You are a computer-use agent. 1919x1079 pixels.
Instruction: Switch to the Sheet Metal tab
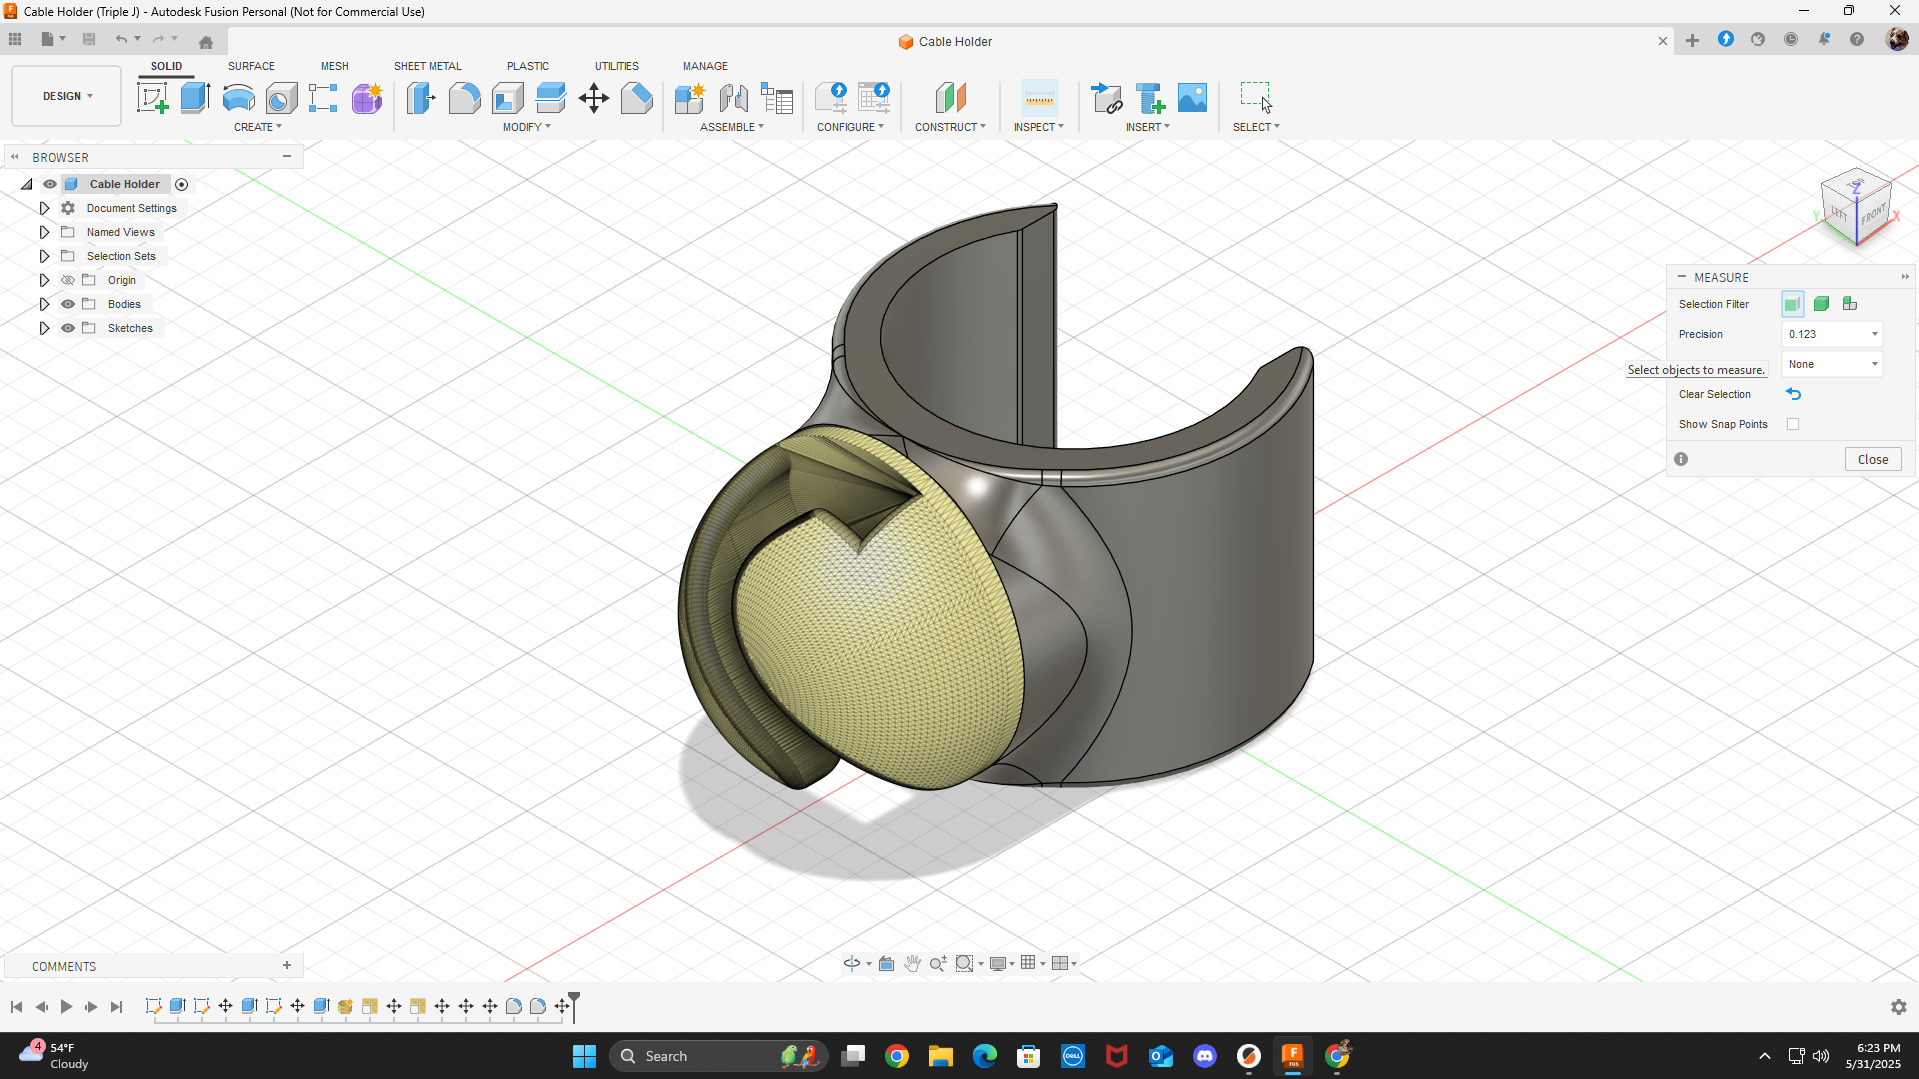pyautogui.click(x=428, y=66)
